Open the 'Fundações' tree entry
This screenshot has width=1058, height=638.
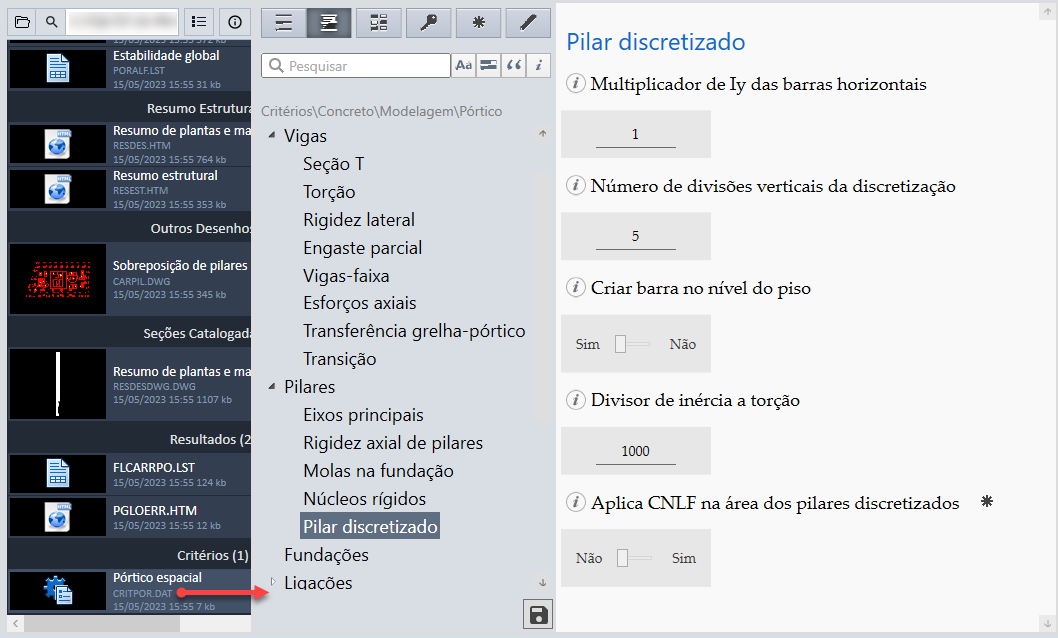point(326,555)
